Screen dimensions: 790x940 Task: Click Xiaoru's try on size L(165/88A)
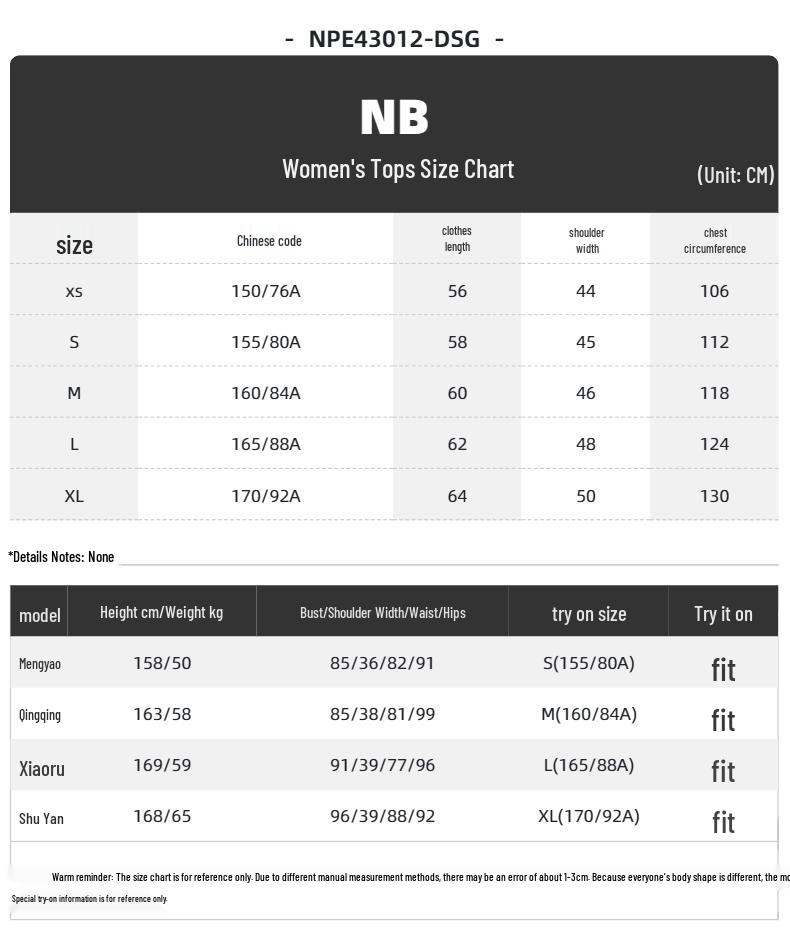point(589,766)
